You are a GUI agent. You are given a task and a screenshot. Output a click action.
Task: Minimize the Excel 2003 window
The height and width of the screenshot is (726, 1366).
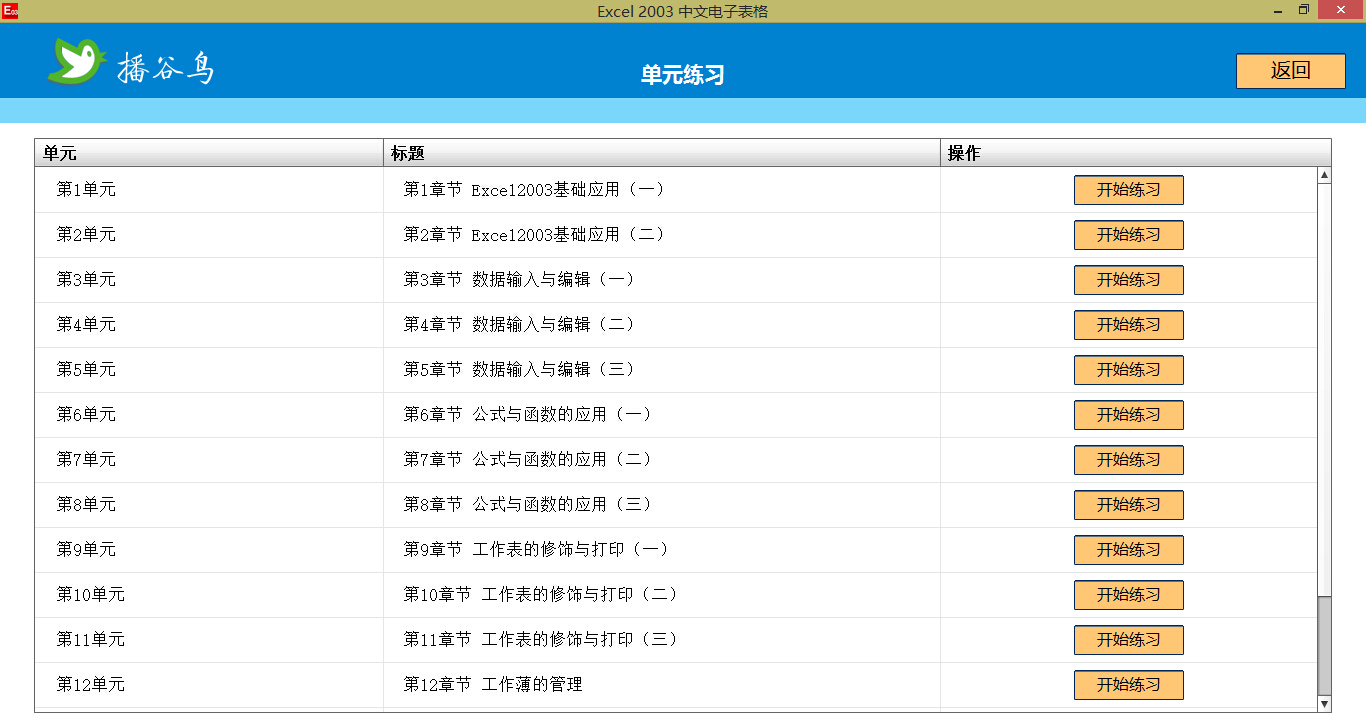(x=1278, y=11)
